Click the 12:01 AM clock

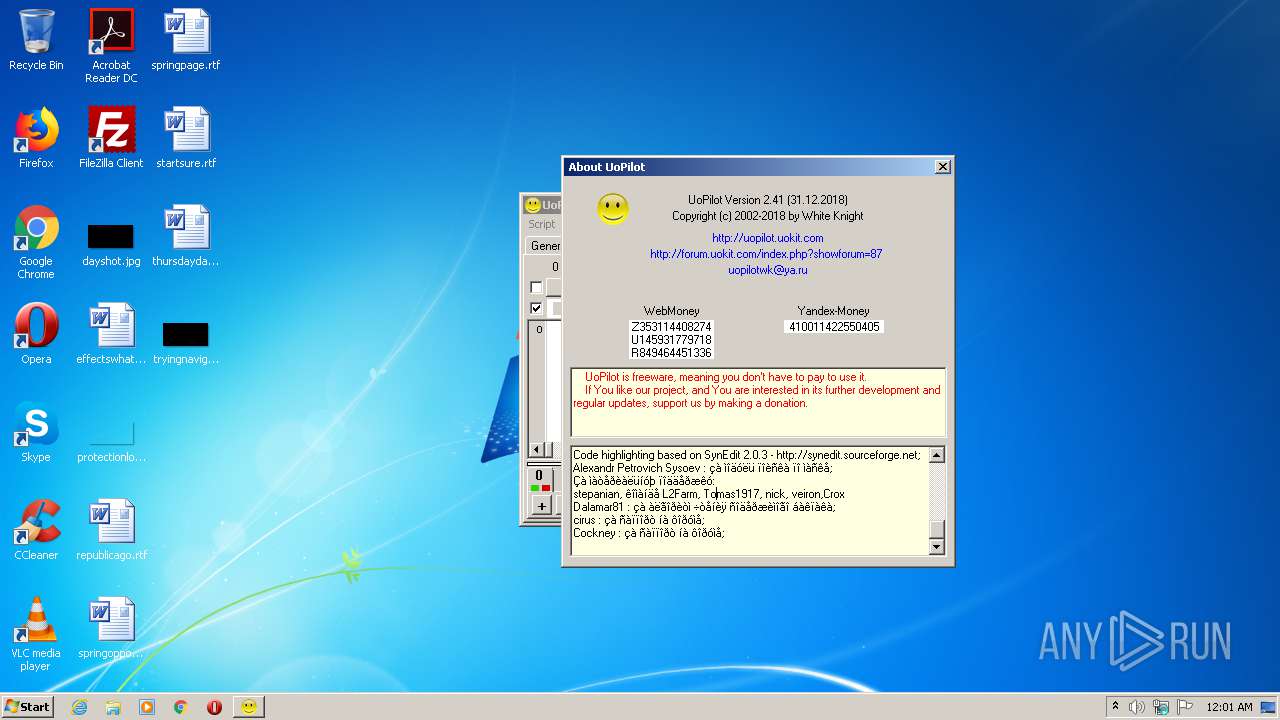(x=1229, y=707)
